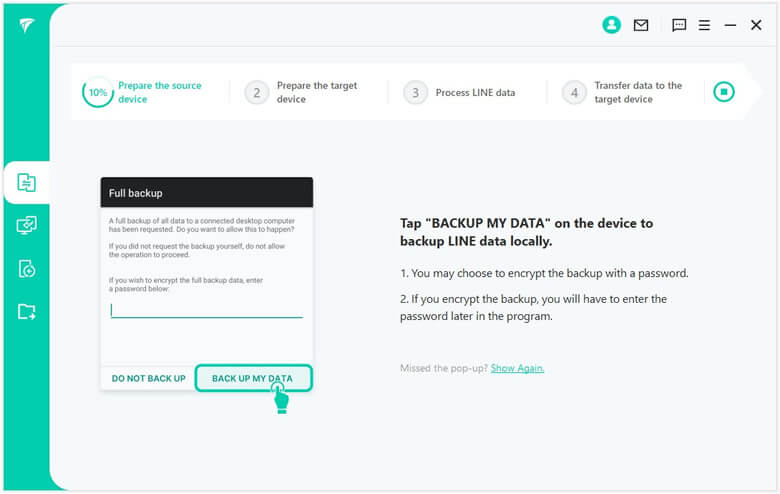Viewport: 780px width, 494px height.
Task: Open the transfer between devices sidebar icon
Action: pos(26,183)
